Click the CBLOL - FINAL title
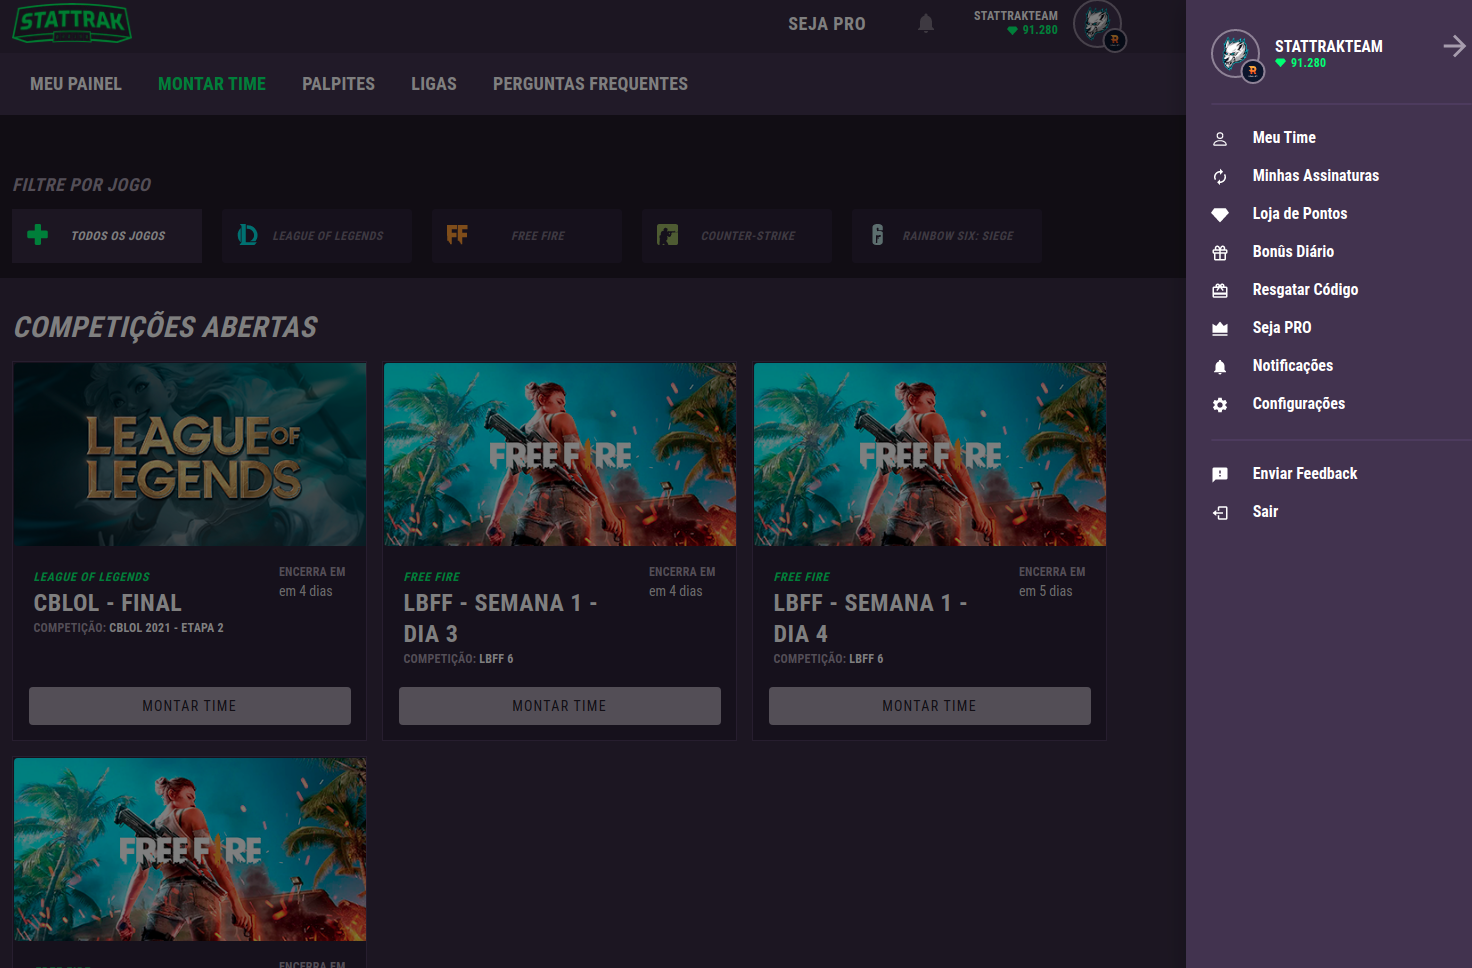Image resolution: width=1472 pixels, height=968 pixels. tap(108, 603)
